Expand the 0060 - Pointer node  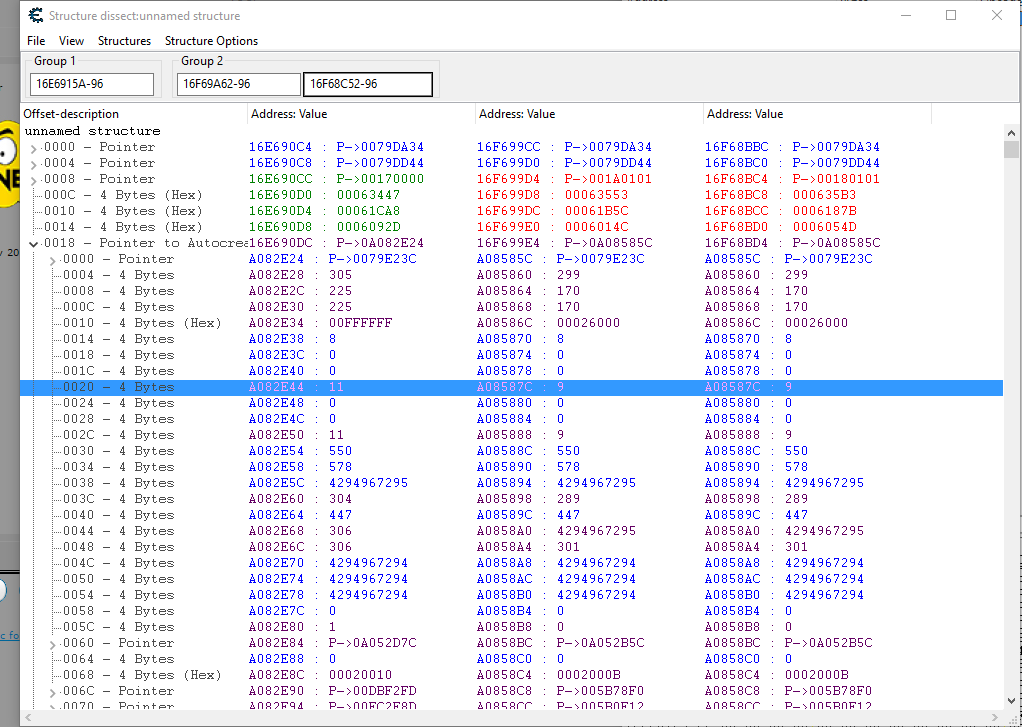coord(53,644)
